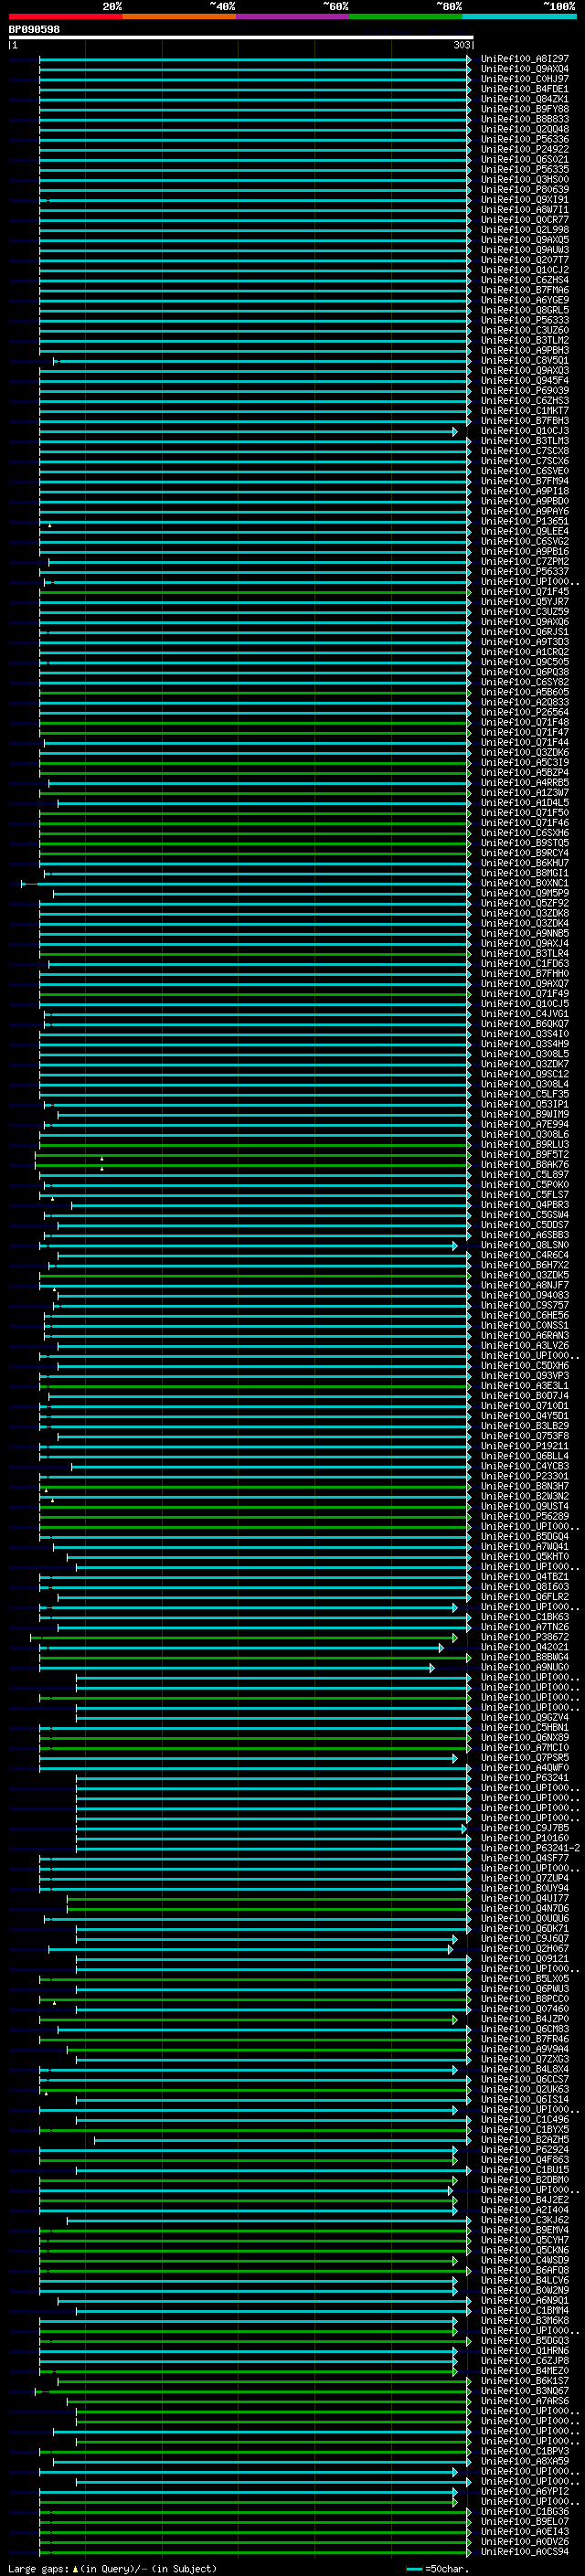Select hit UniRef100_A8W7I1
The image size is (585, 2576).
524,209
